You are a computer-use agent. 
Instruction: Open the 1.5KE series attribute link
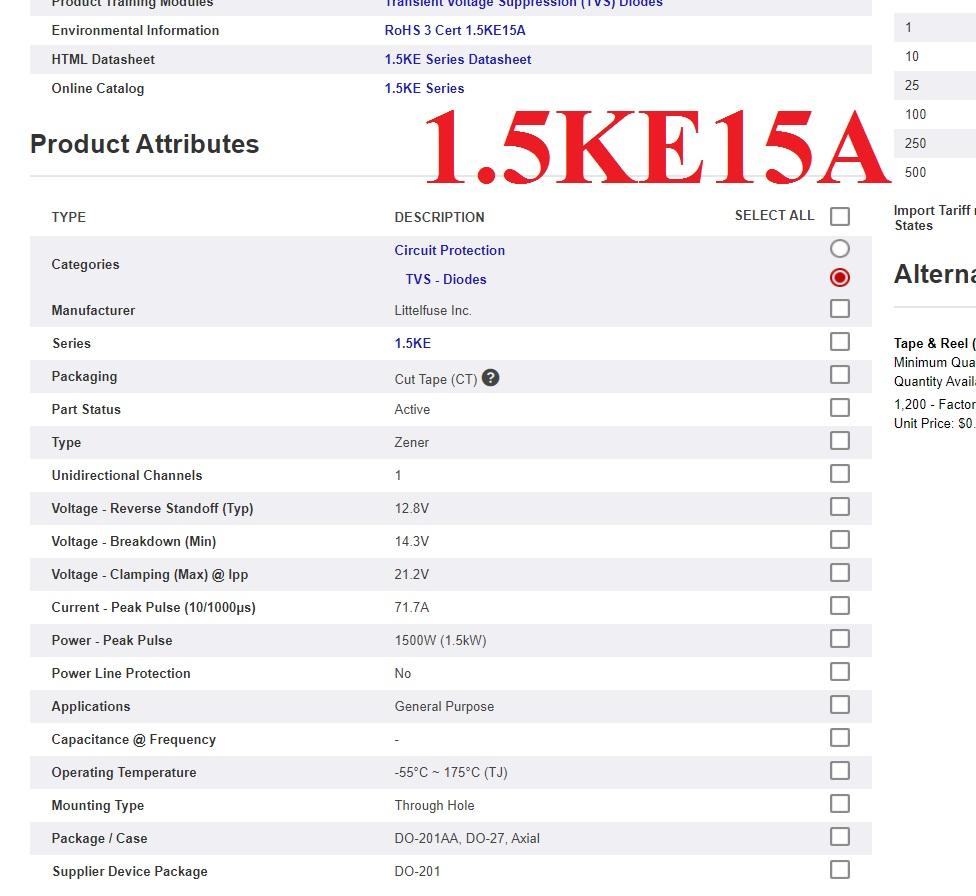pyautogui.click(x=413, y=343)
